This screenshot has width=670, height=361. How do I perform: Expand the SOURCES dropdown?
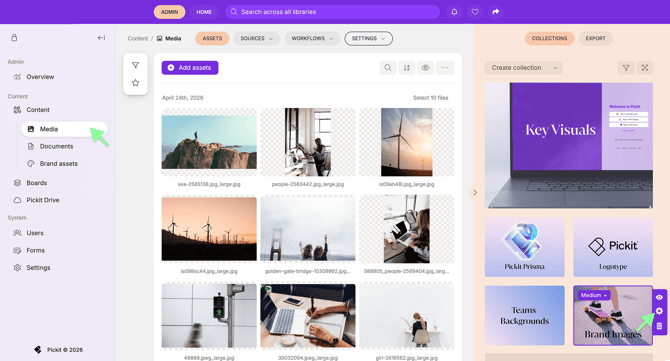(x=256, y=38)
